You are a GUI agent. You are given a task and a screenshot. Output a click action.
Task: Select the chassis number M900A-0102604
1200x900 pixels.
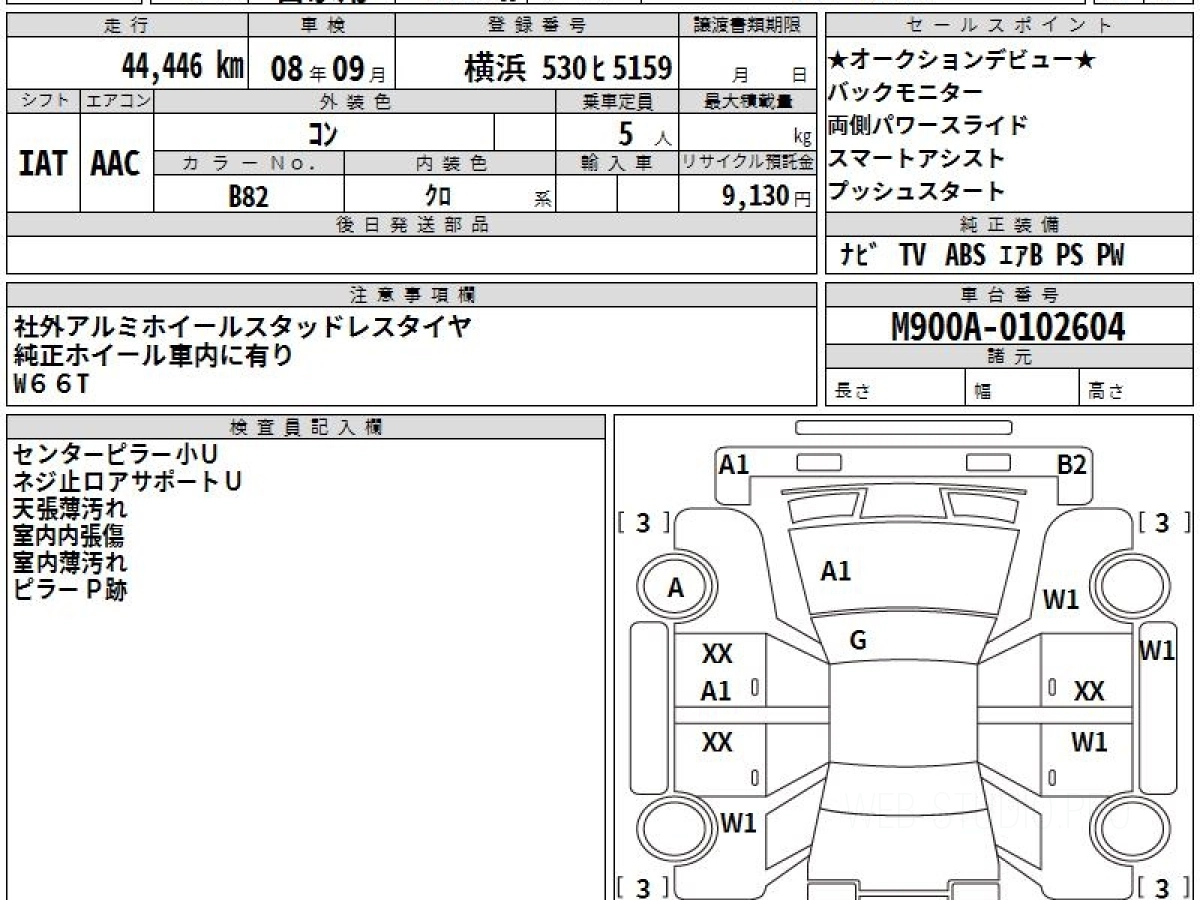point(1008,326)
